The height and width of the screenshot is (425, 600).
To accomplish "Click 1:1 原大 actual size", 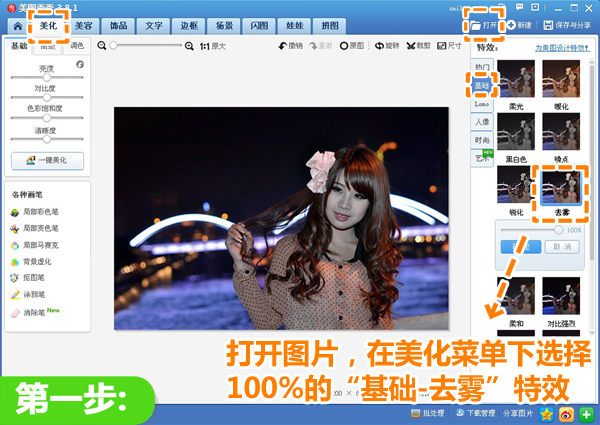I will click(x=213, y=47).
